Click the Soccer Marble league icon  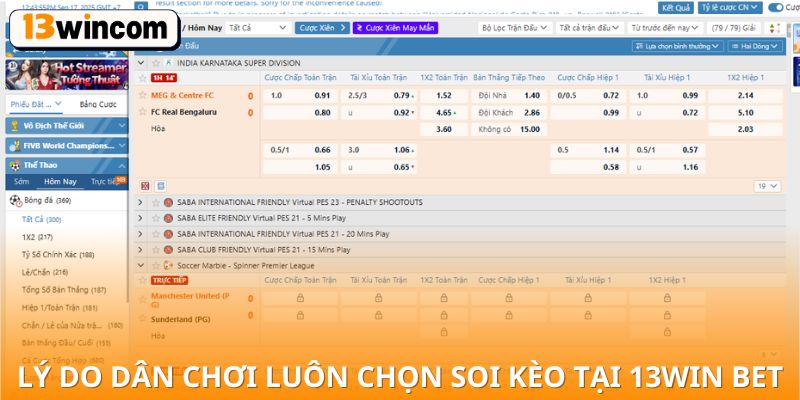168,265
